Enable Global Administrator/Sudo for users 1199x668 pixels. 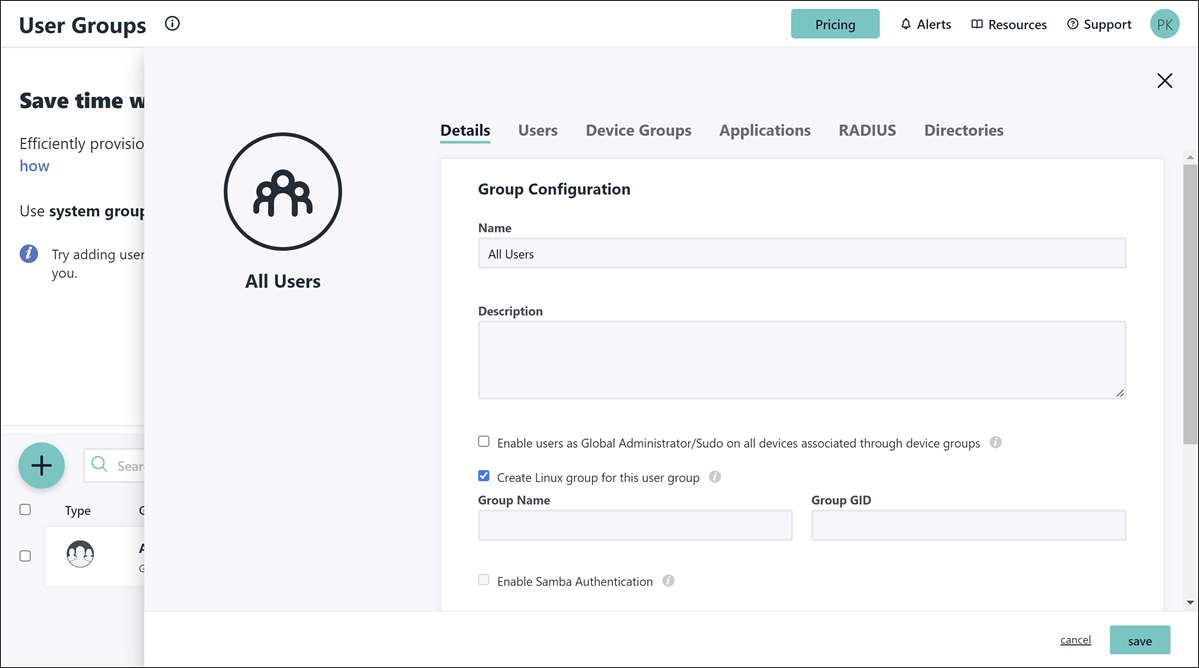coord(483,440)
